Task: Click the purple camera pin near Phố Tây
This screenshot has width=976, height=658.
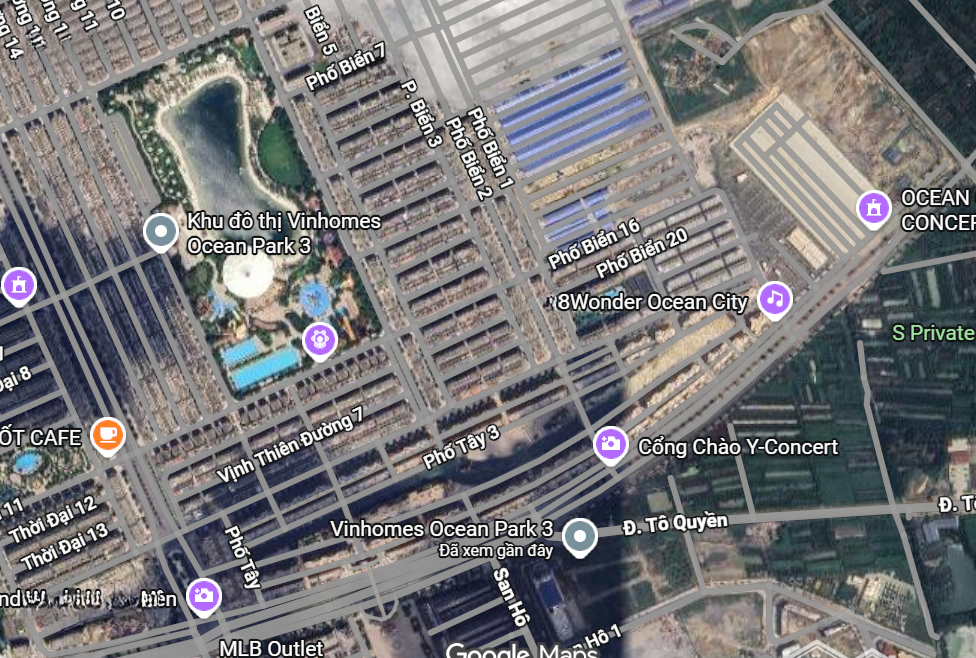Action: pyautogui.click(x=204, y=597)
